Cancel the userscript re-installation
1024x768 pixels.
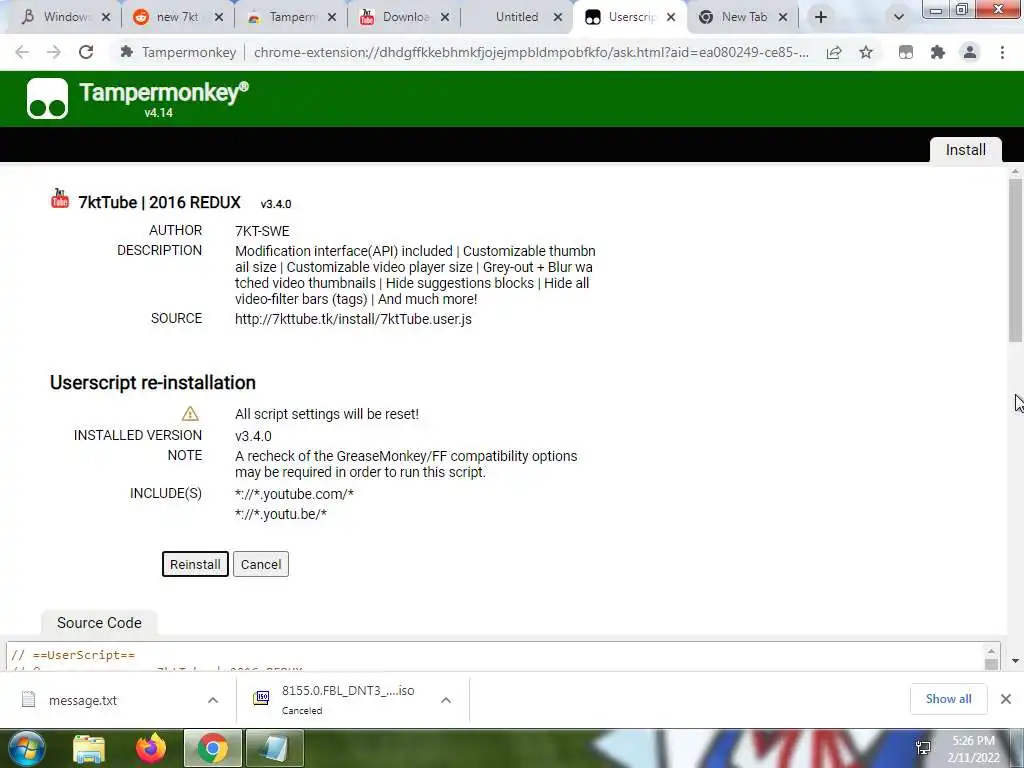pos(261,564)
